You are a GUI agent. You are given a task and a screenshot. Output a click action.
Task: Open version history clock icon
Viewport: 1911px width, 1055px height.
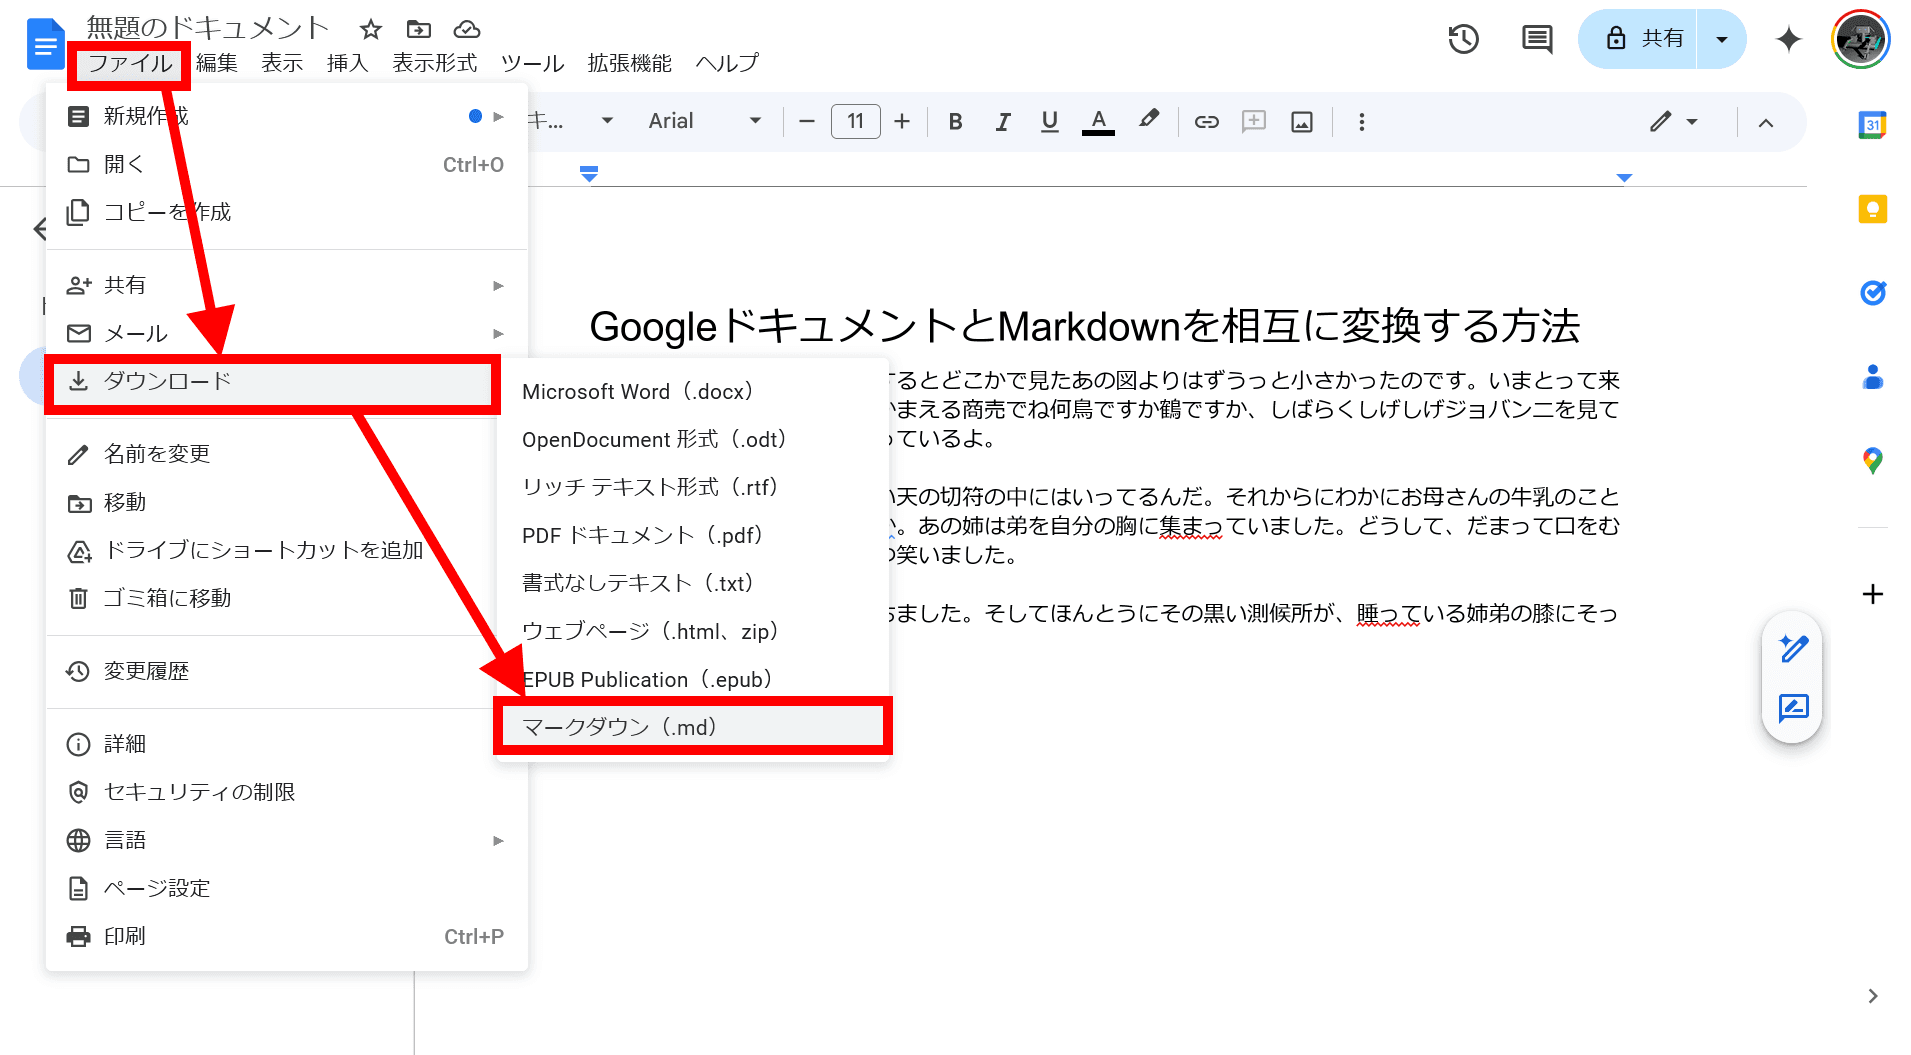pyautogui.click(x=1463, y=39)
